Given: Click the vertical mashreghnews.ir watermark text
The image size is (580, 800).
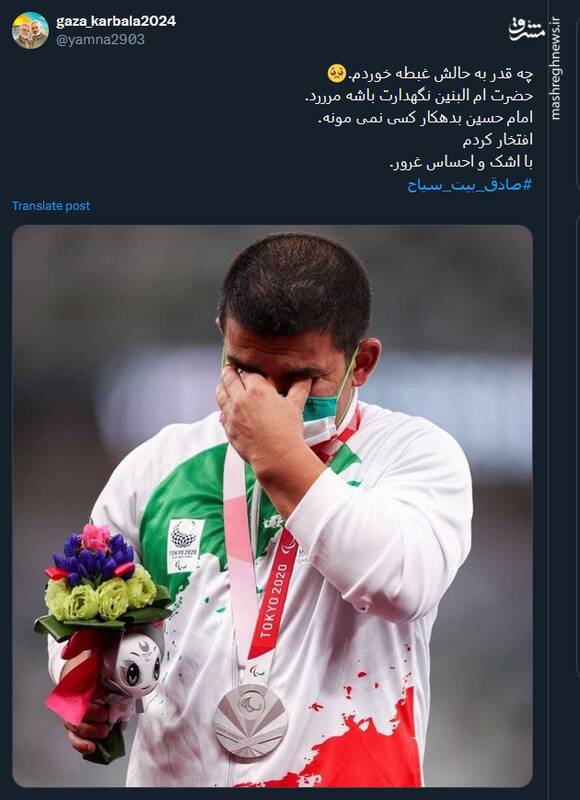Looking at the screenshot, I should tap(556, 69).
